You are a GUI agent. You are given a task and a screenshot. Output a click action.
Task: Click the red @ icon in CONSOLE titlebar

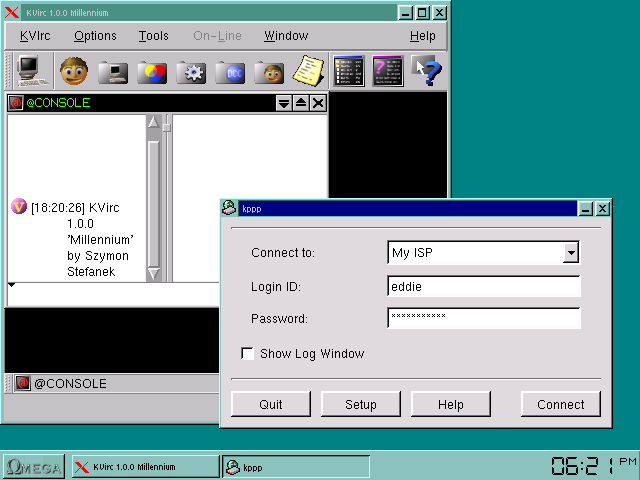point(16,102)
